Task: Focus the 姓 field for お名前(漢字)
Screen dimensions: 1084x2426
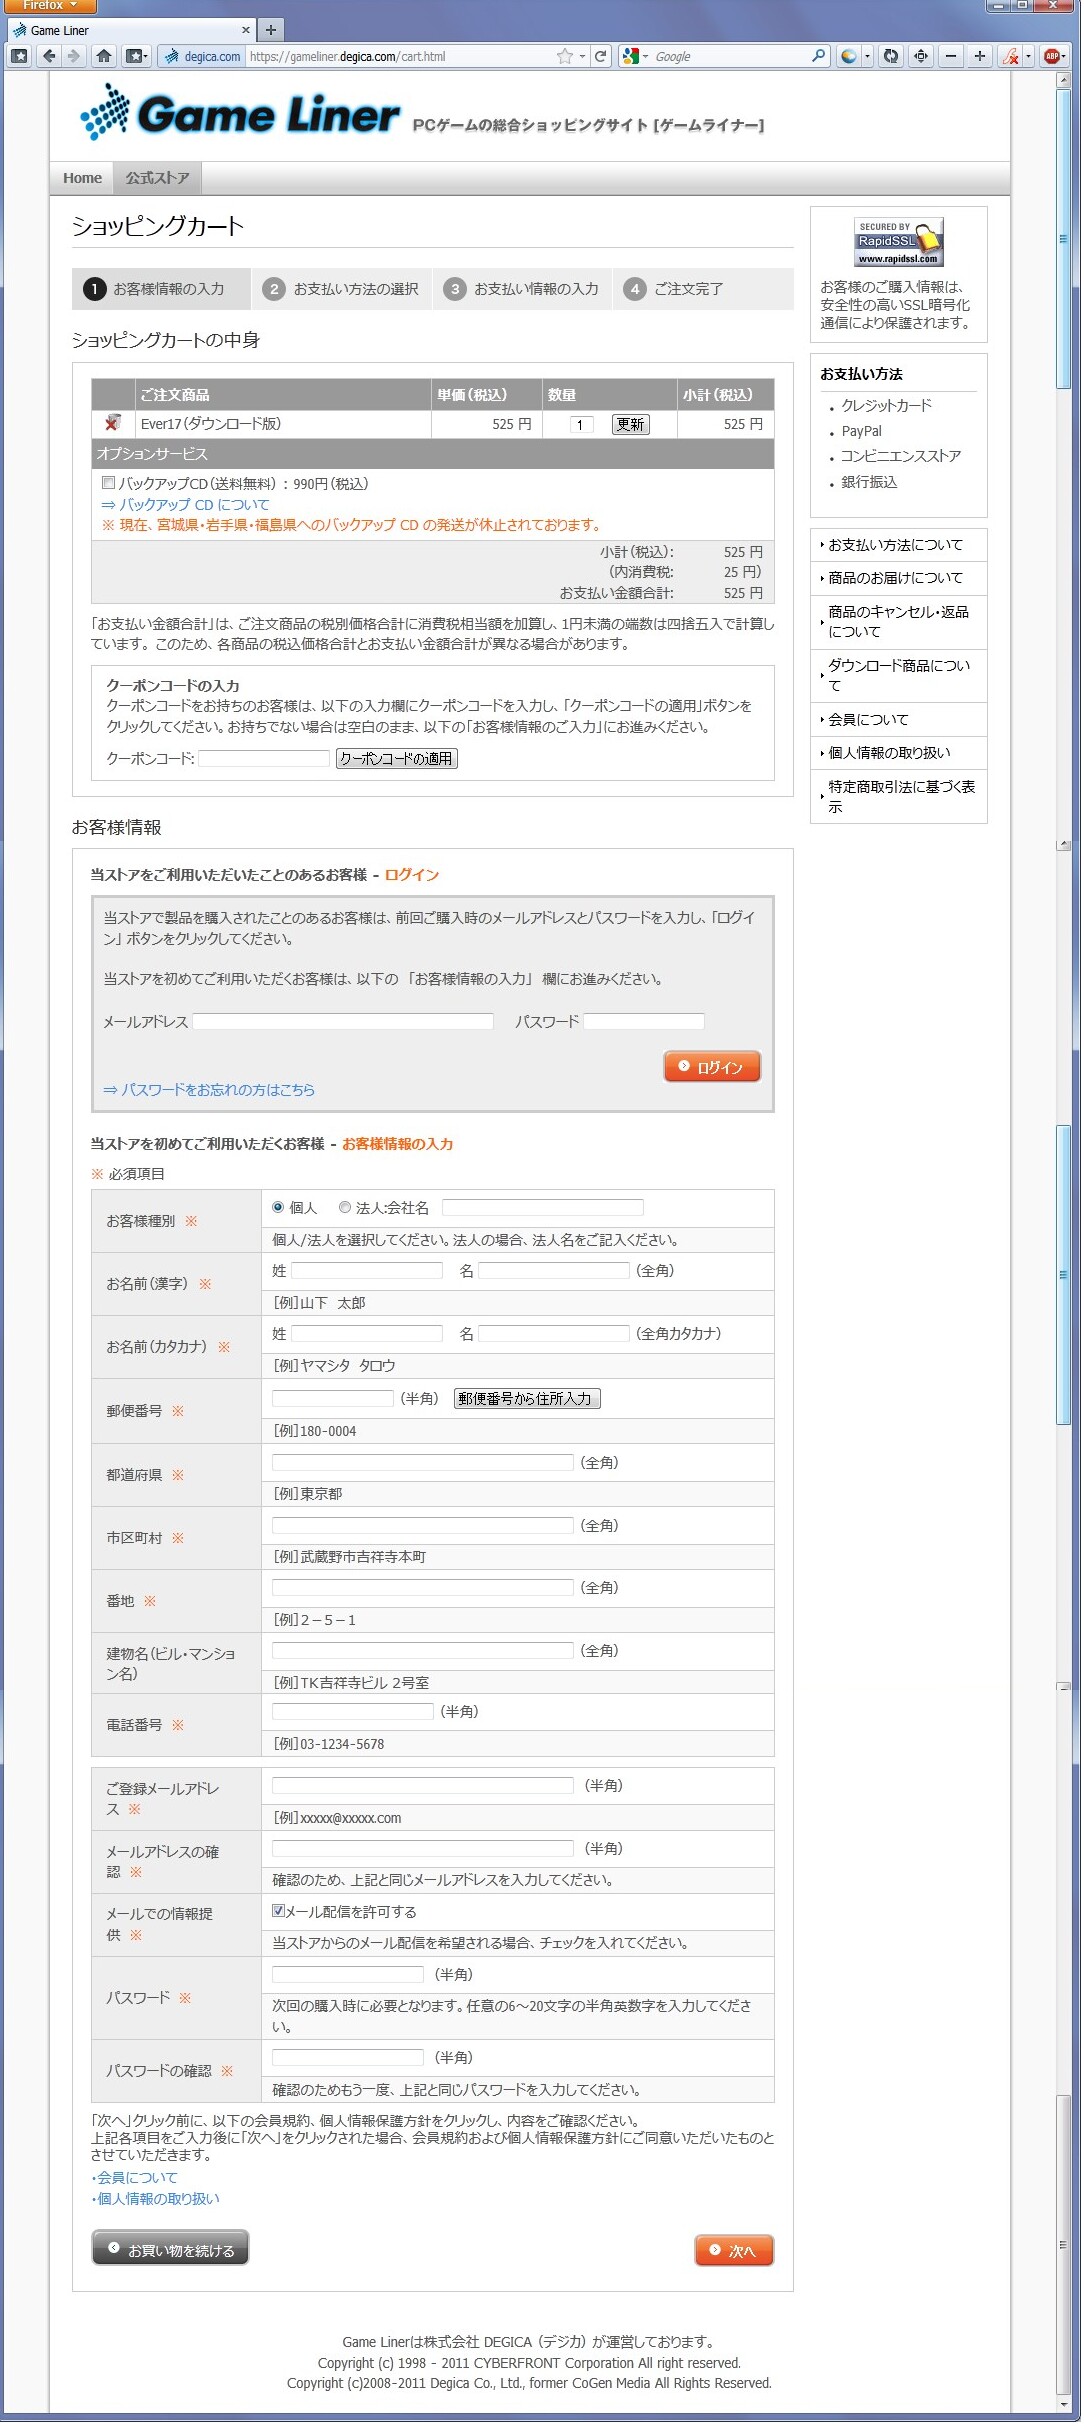Action: pyautogui.click(x=367, y=1270)
